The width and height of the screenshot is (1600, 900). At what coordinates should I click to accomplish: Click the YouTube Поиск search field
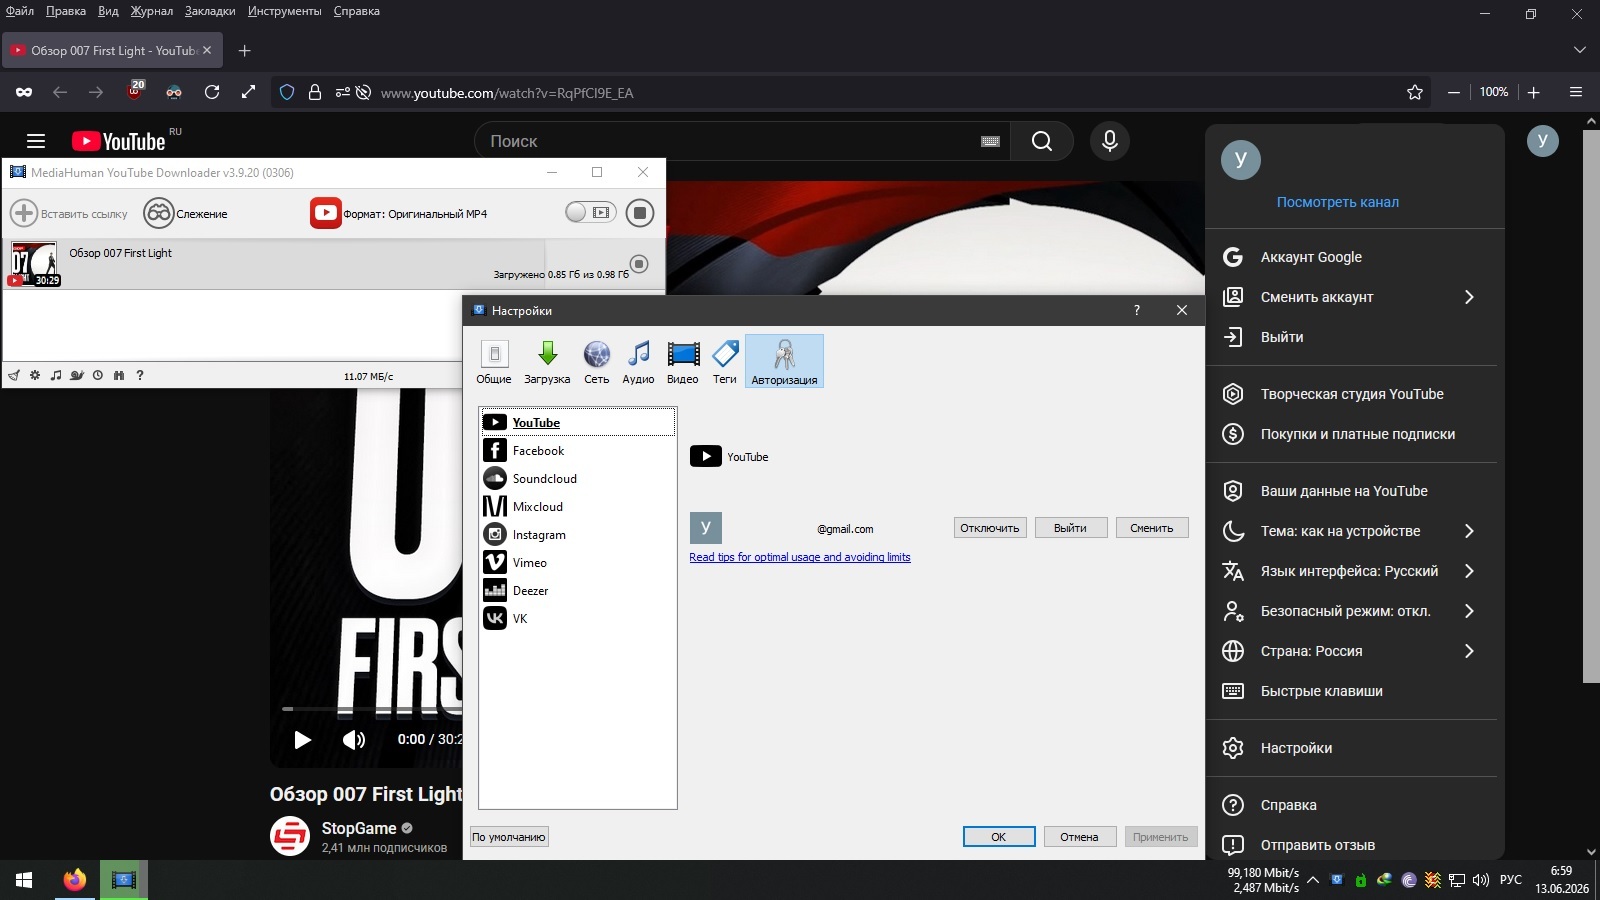point(742,141)
